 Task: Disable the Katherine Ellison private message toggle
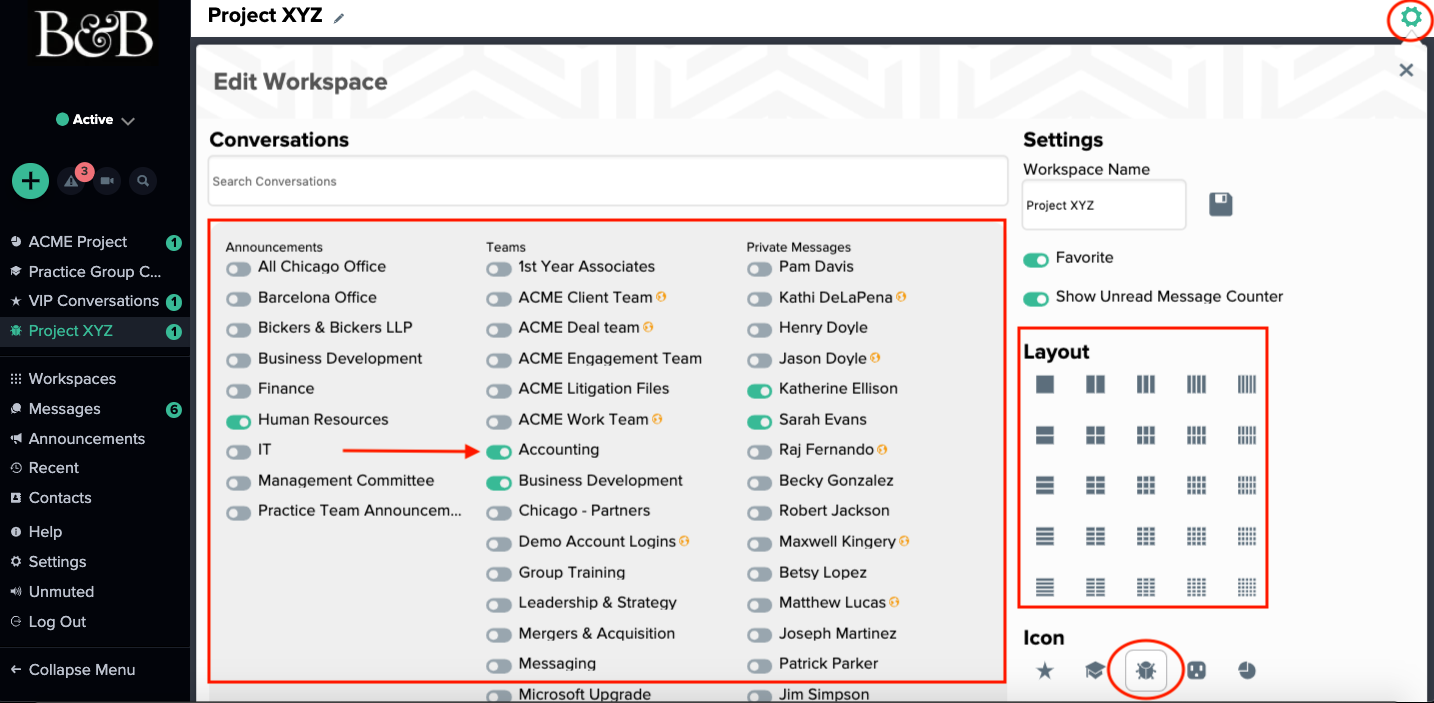pyautogui.click(x=760, y=391)
